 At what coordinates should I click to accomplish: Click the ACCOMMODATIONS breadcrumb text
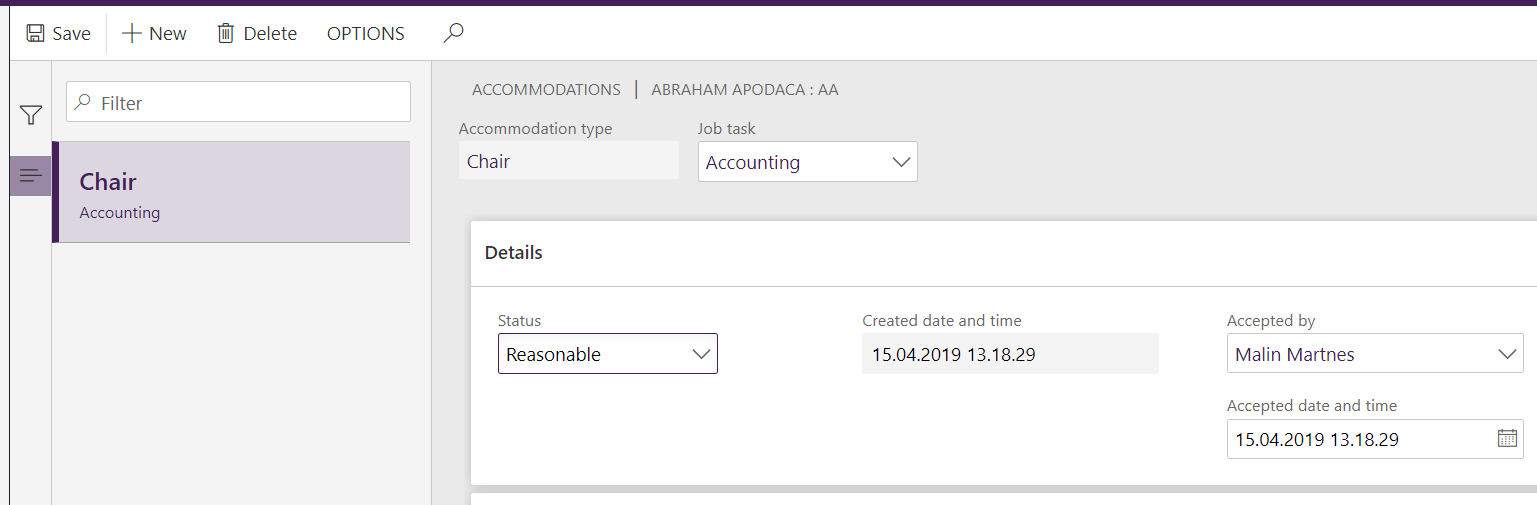[546, 90]
